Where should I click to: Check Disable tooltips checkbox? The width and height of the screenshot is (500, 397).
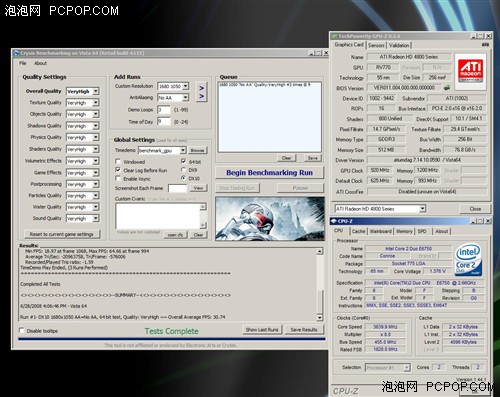tap(22, 330)
